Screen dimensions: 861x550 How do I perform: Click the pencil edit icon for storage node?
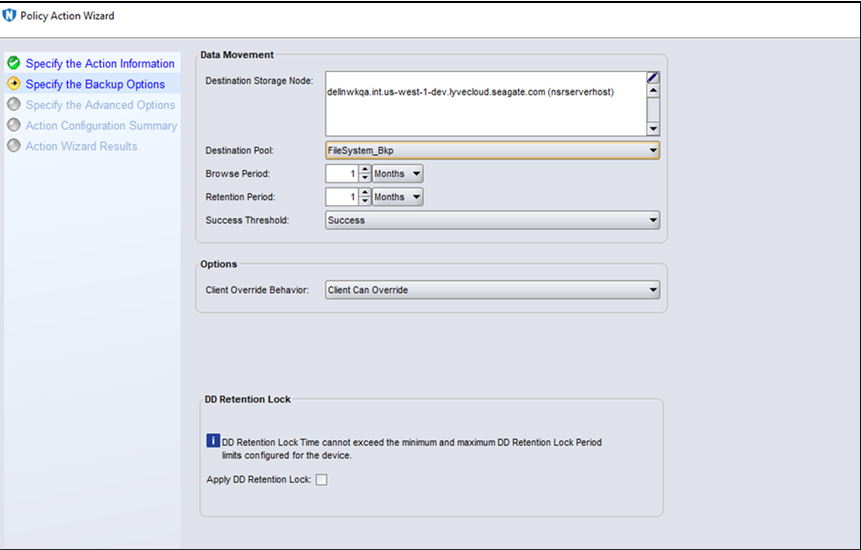pyautogui.click(x=653, y=77)
